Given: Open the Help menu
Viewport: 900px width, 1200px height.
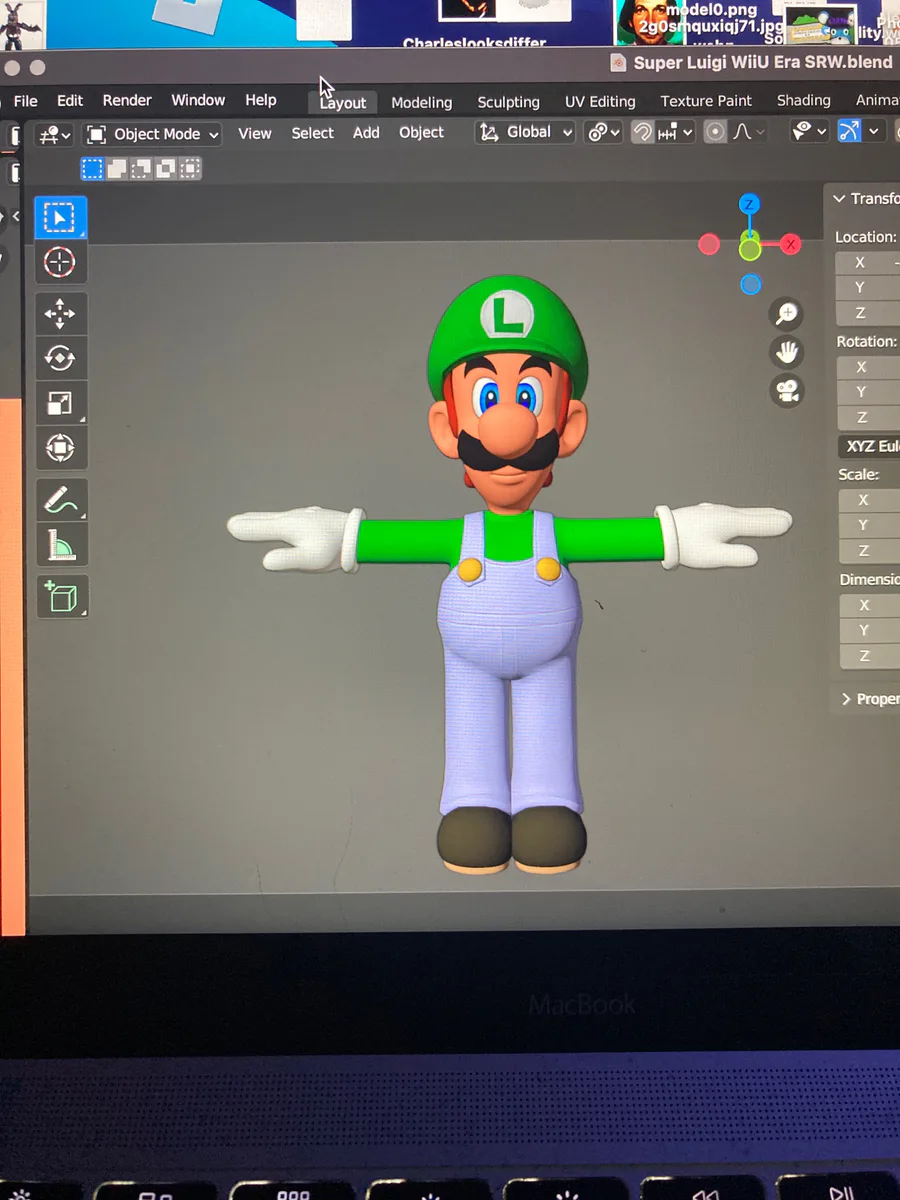Looking at the screenshot, I should (x=261, y=100).
